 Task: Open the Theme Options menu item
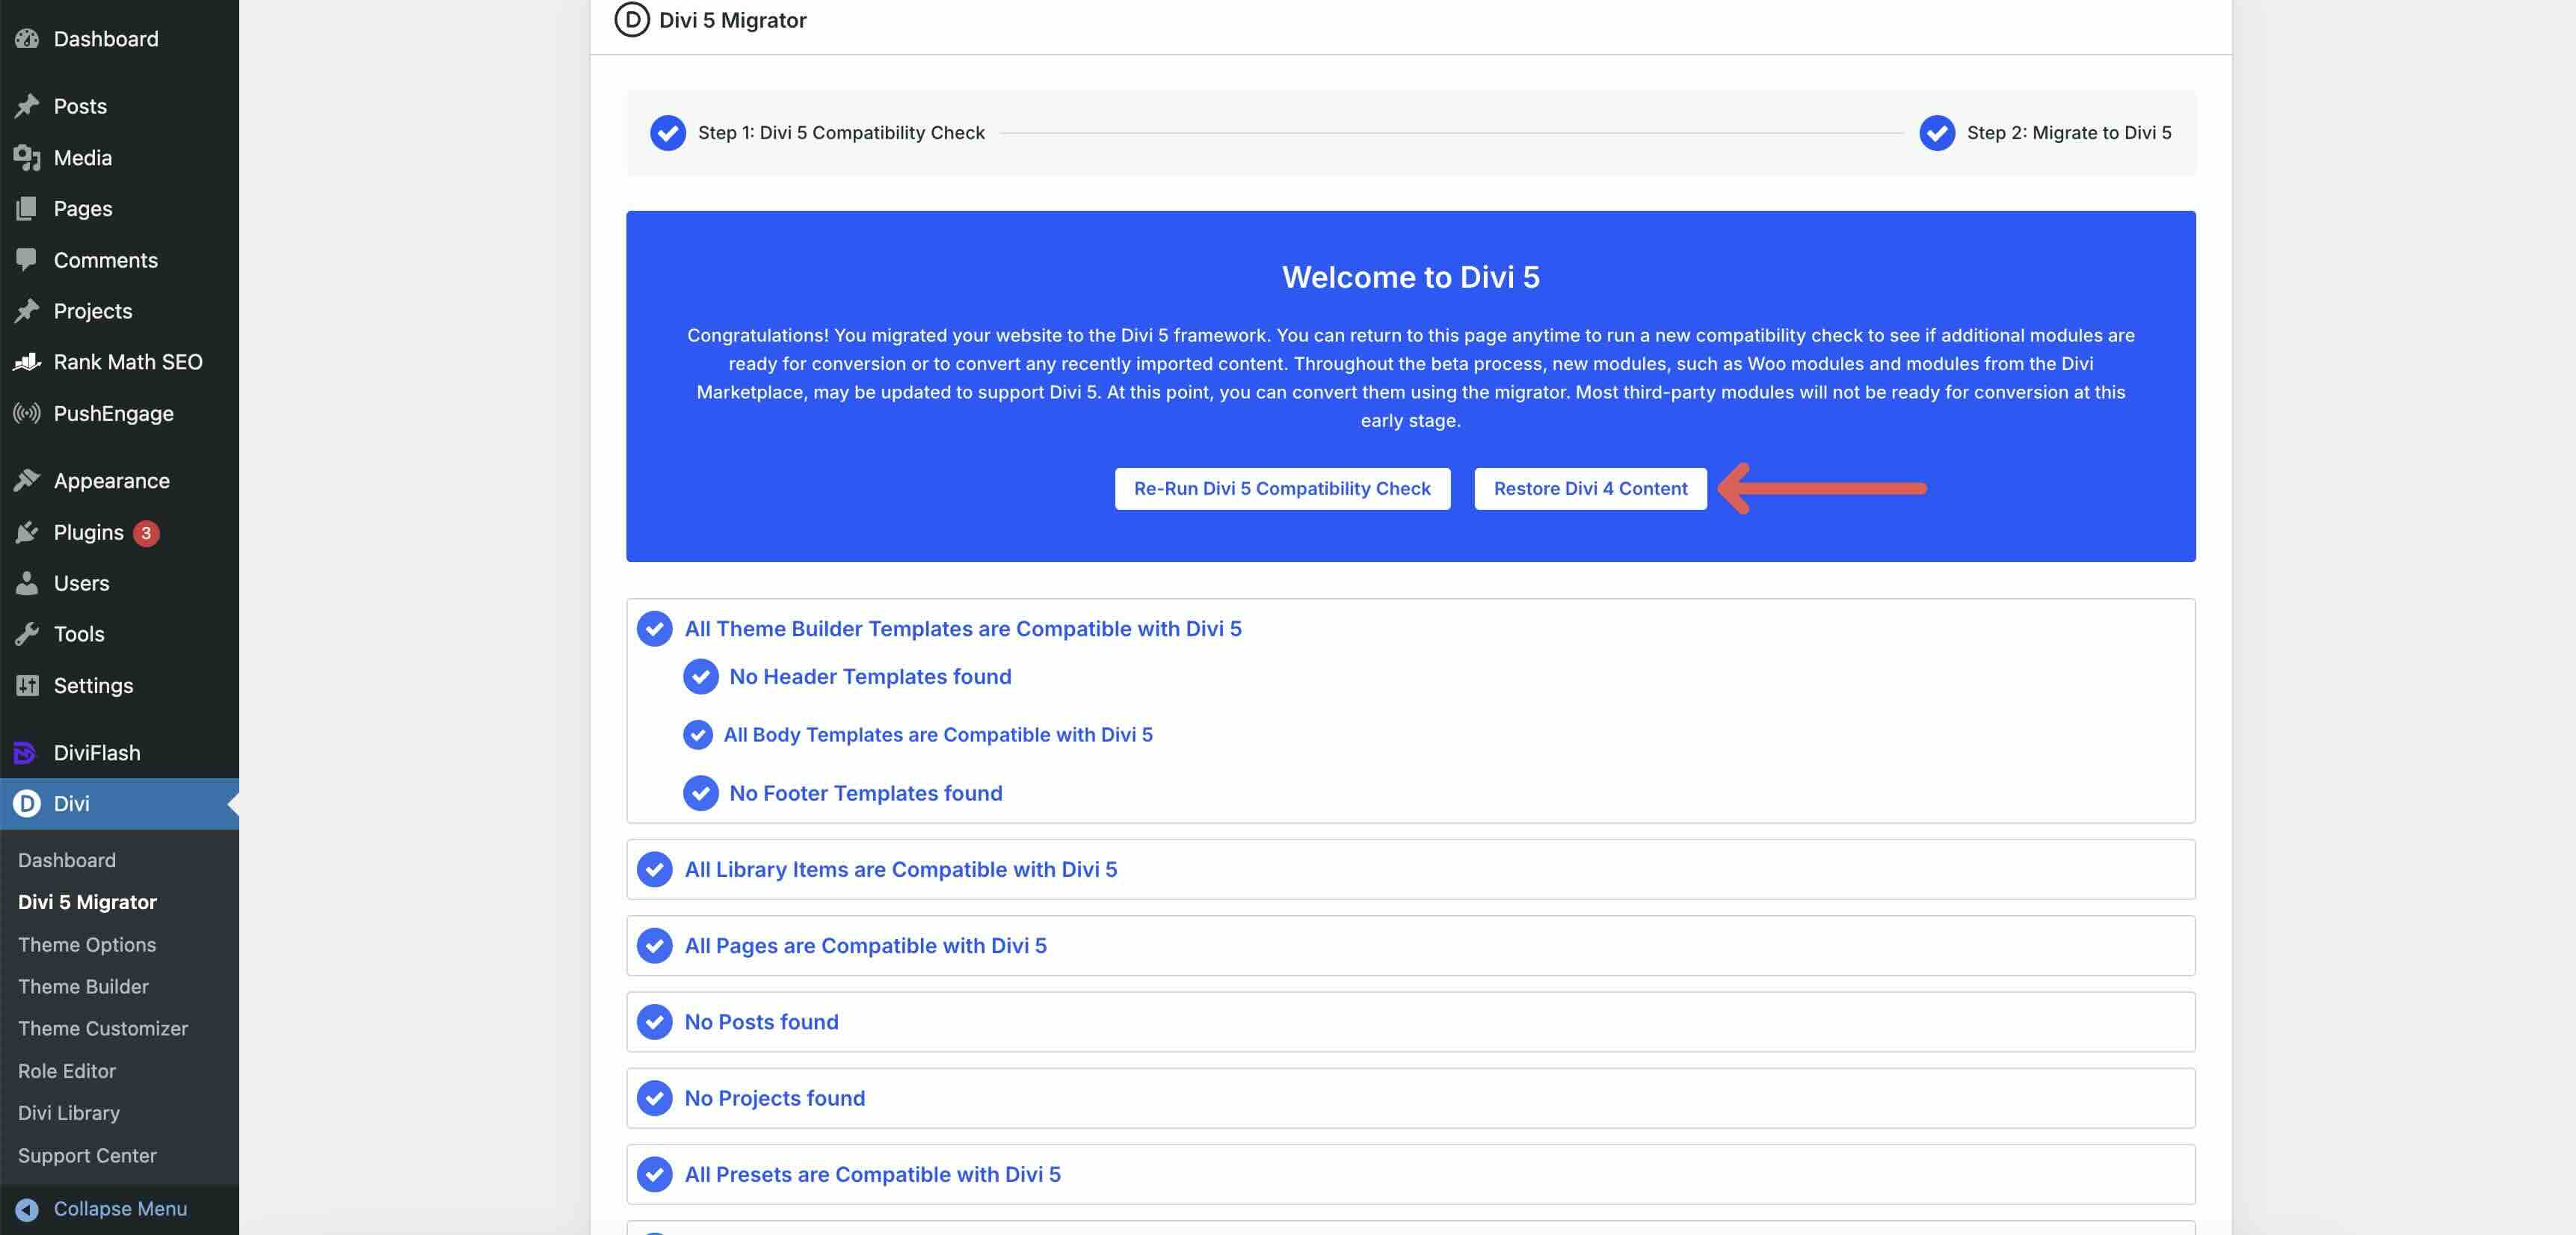[x=86, y=944]
